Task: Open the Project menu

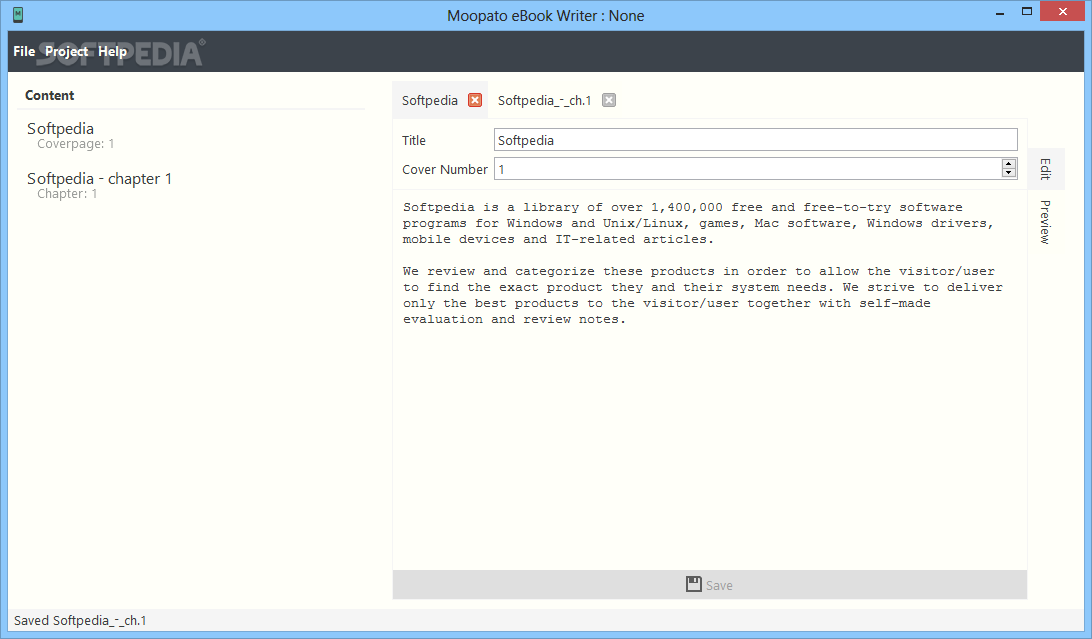Action: (67, 52)
